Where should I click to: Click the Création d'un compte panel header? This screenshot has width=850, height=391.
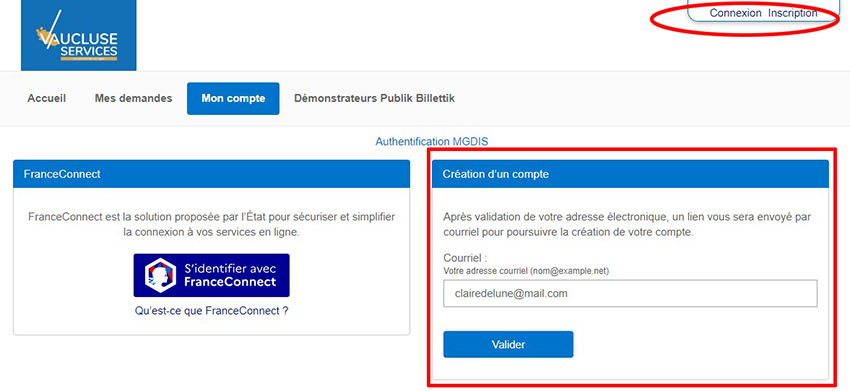click(x=630, y=174)
